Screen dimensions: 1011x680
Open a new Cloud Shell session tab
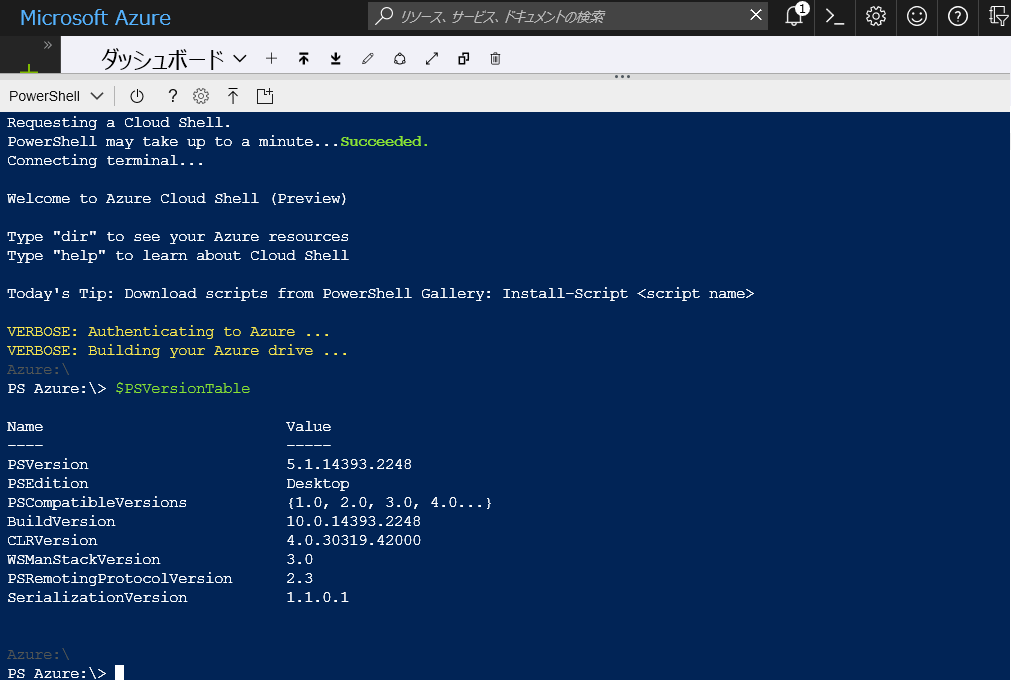[264, 96]
